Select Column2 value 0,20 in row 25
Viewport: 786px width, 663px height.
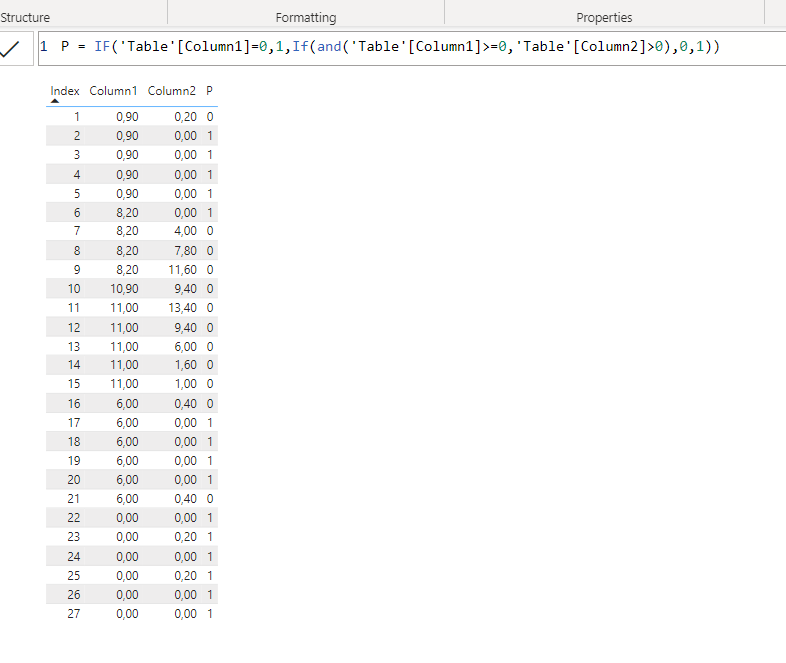(185, 576)
